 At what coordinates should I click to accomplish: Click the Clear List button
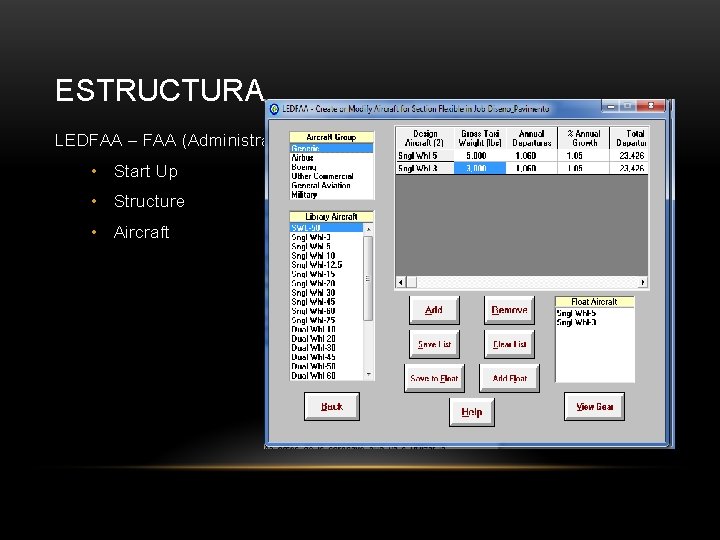(x=509, y=344)
